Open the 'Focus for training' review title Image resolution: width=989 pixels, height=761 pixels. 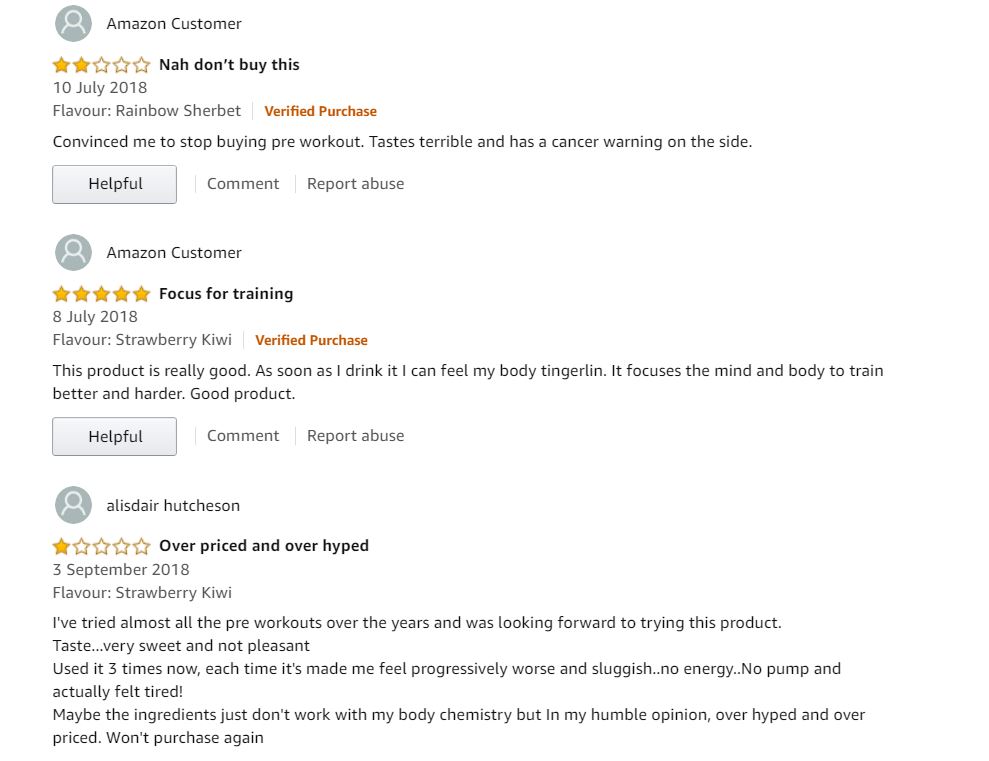click(x=226, y=294)
